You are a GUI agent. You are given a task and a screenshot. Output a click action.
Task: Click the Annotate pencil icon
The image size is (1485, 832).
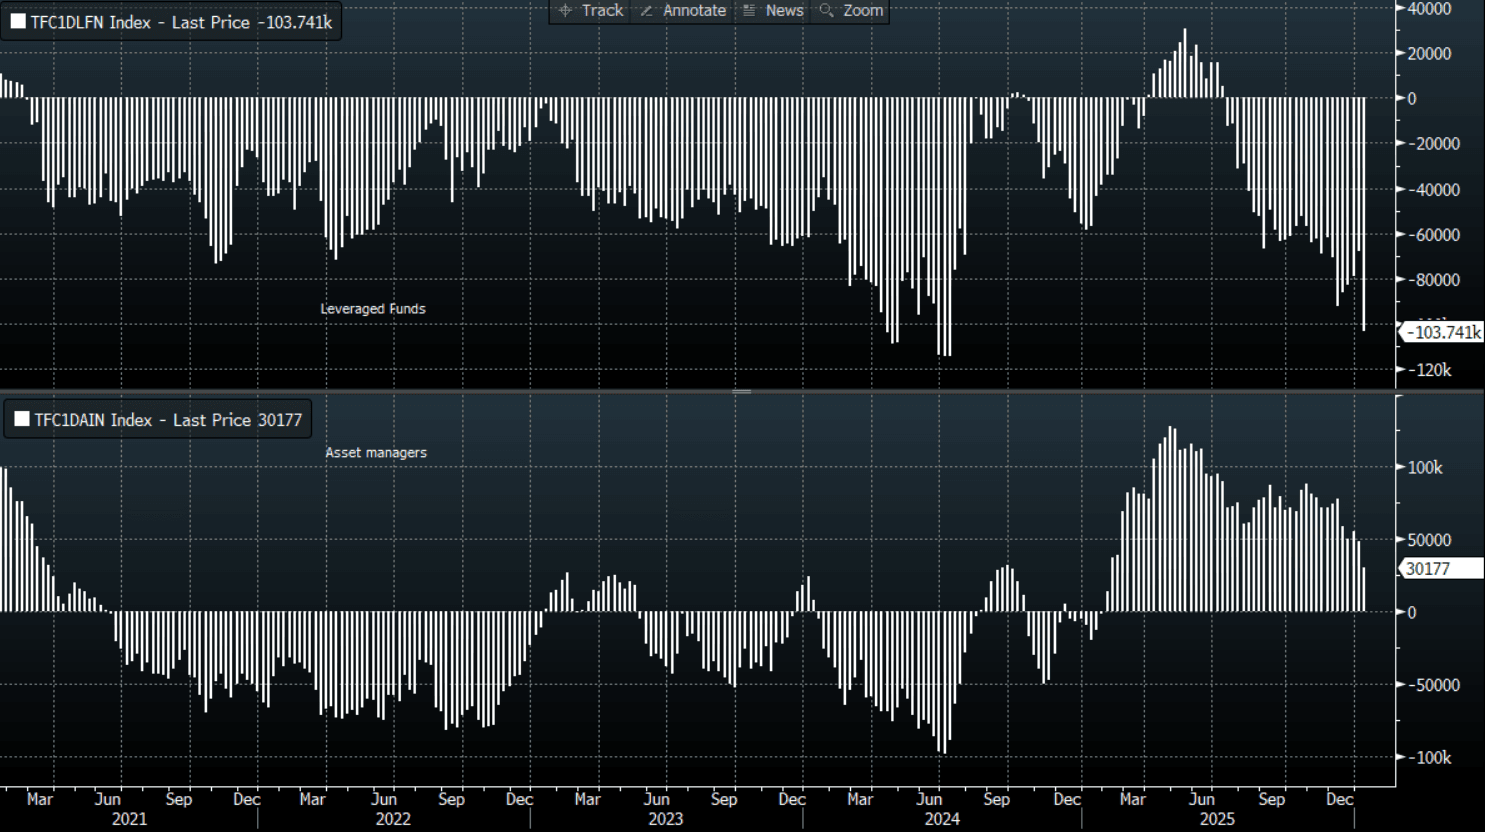tap(646, 10)
